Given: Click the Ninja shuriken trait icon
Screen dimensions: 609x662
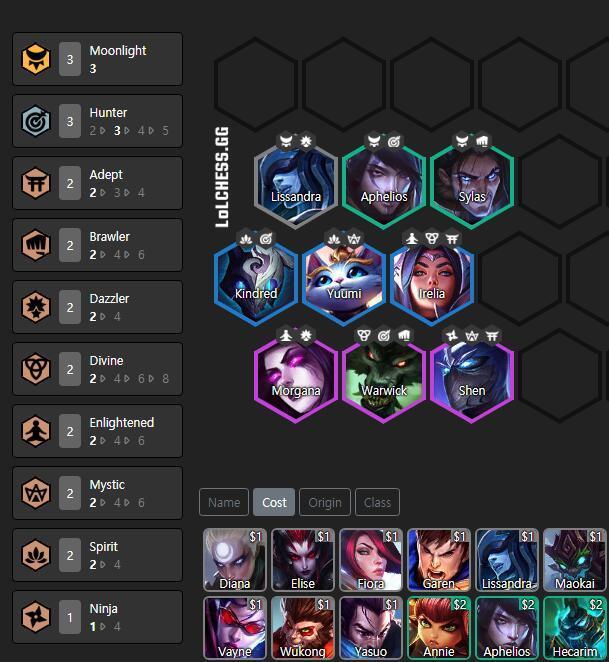Looking at the screenshot, I should [36, 617].
